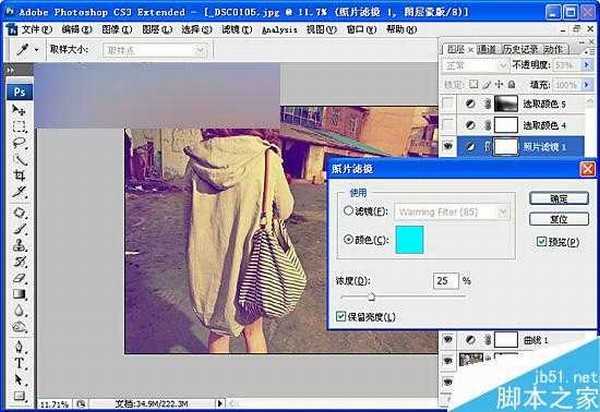The width and height of the screenshot is (600, 412).
Task: Toggle the 预览(P) preview checkbox
Action: click(542, 241)
